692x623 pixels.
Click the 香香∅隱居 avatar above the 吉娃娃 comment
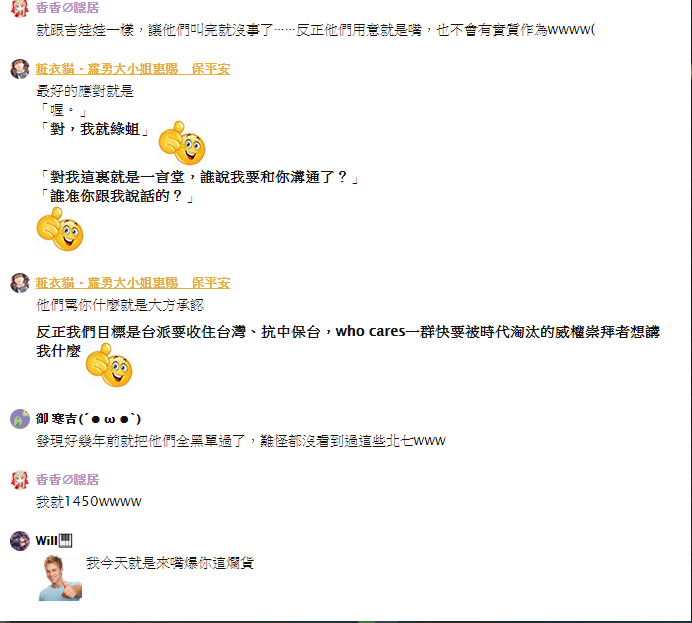19,8
